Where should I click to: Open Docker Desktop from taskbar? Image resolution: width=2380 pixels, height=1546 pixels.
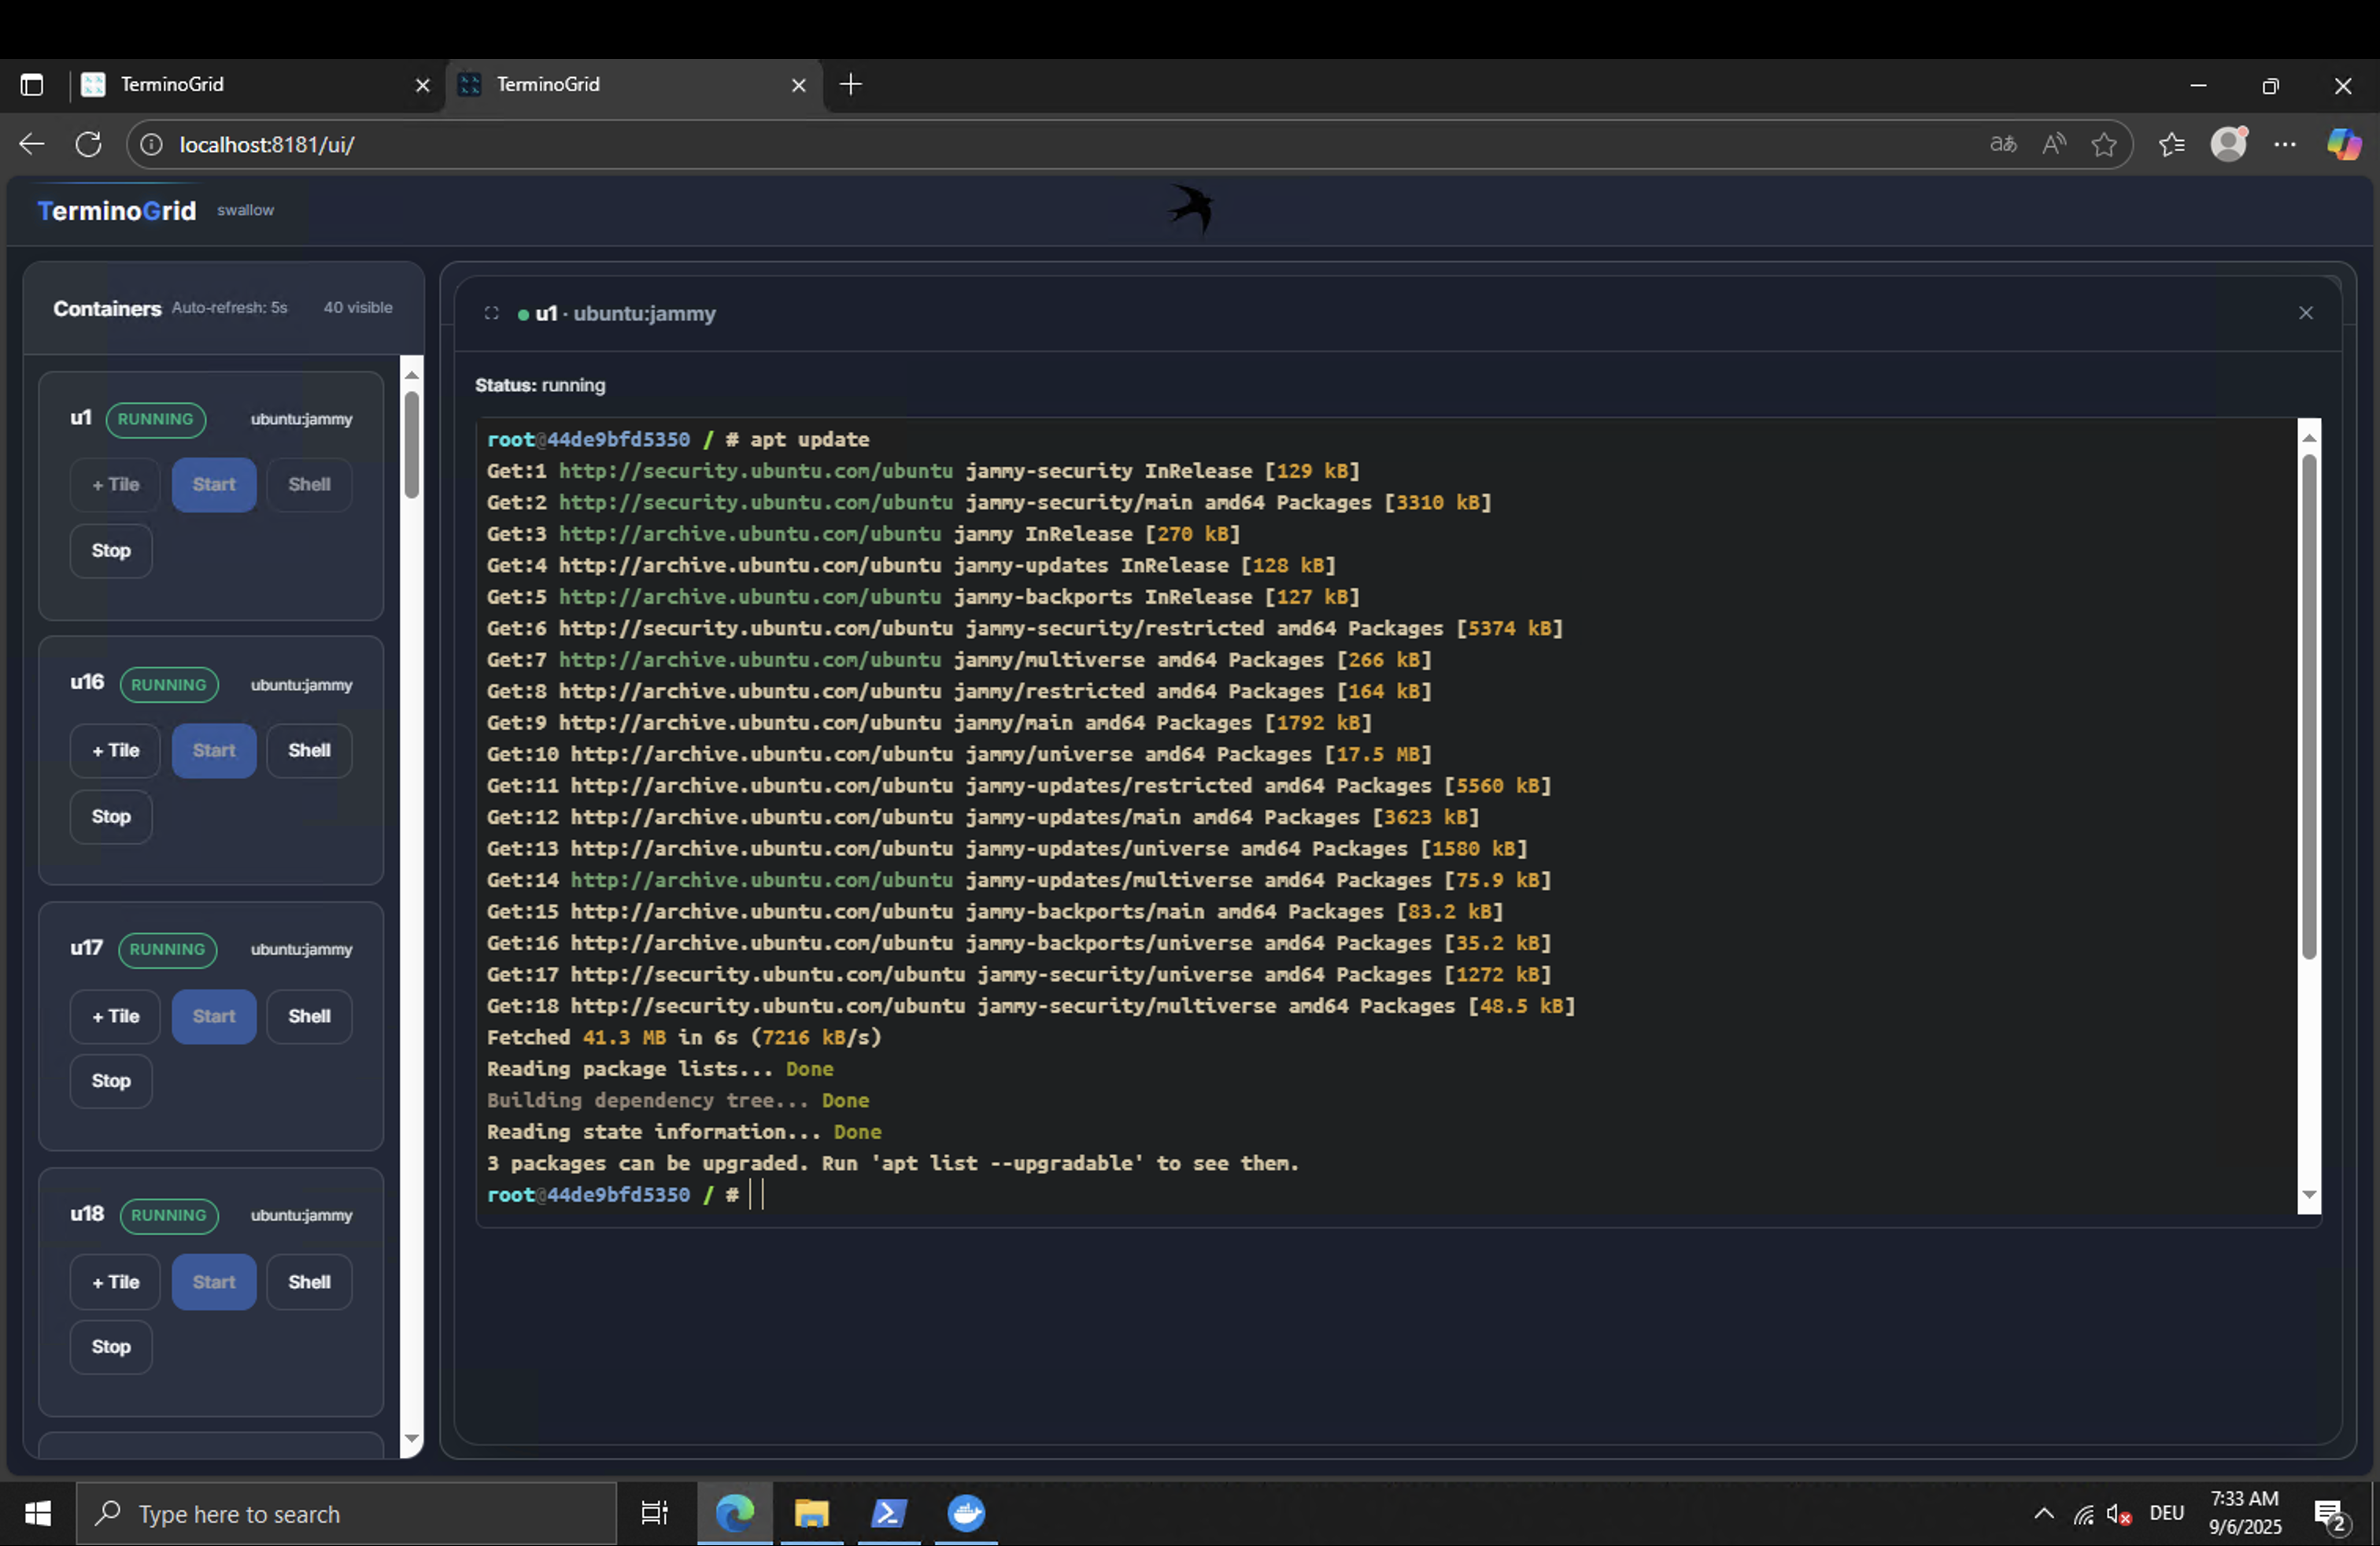point(965,1513)
